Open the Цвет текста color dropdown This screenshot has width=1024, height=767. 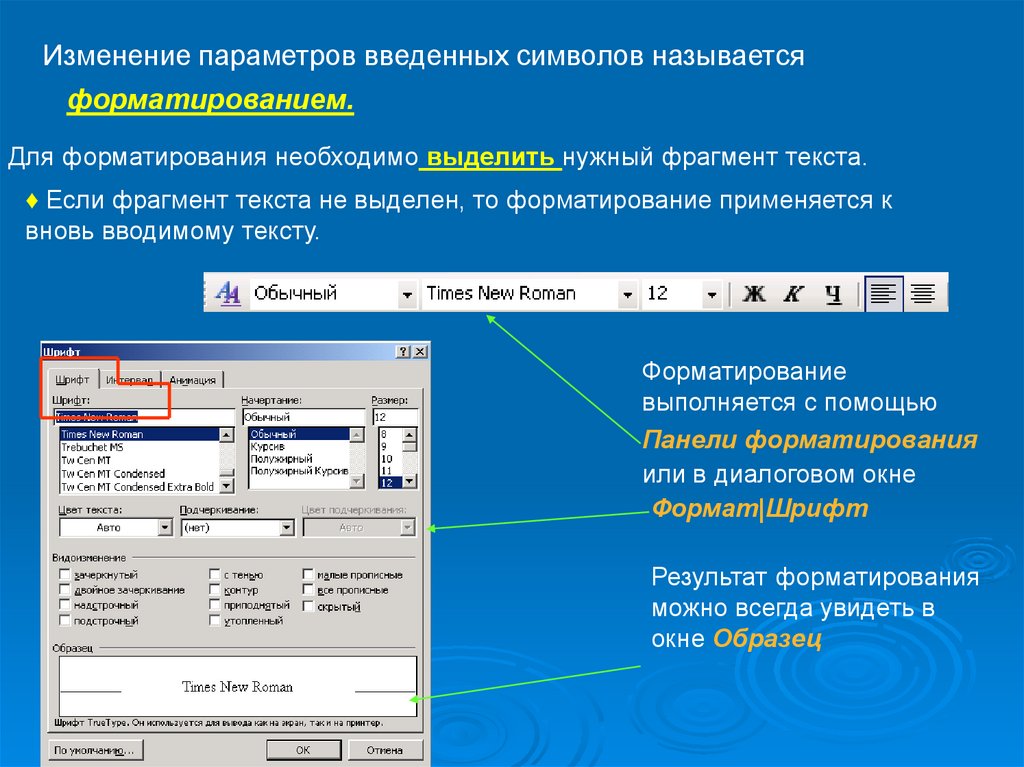point(165,527)
